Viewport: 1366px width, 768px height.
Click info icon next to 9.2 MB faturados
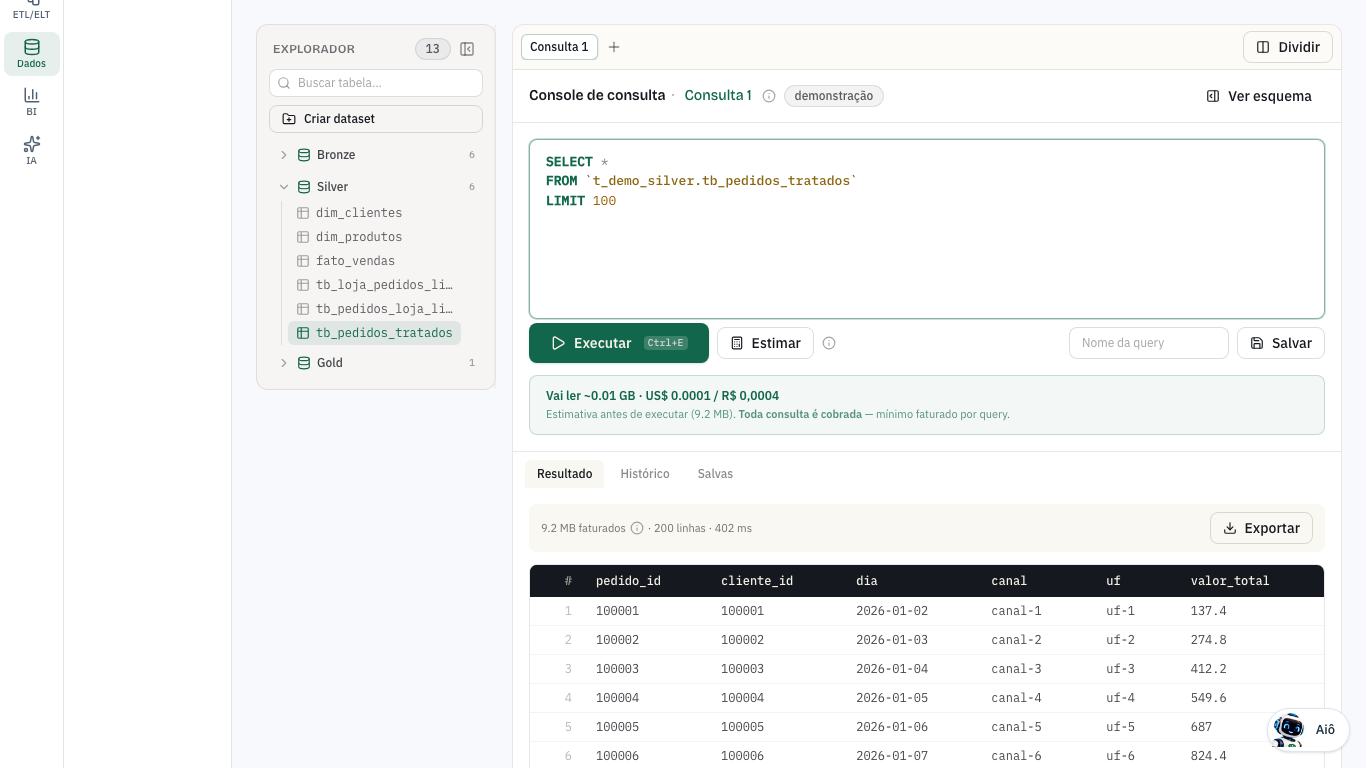coord(637,528)
